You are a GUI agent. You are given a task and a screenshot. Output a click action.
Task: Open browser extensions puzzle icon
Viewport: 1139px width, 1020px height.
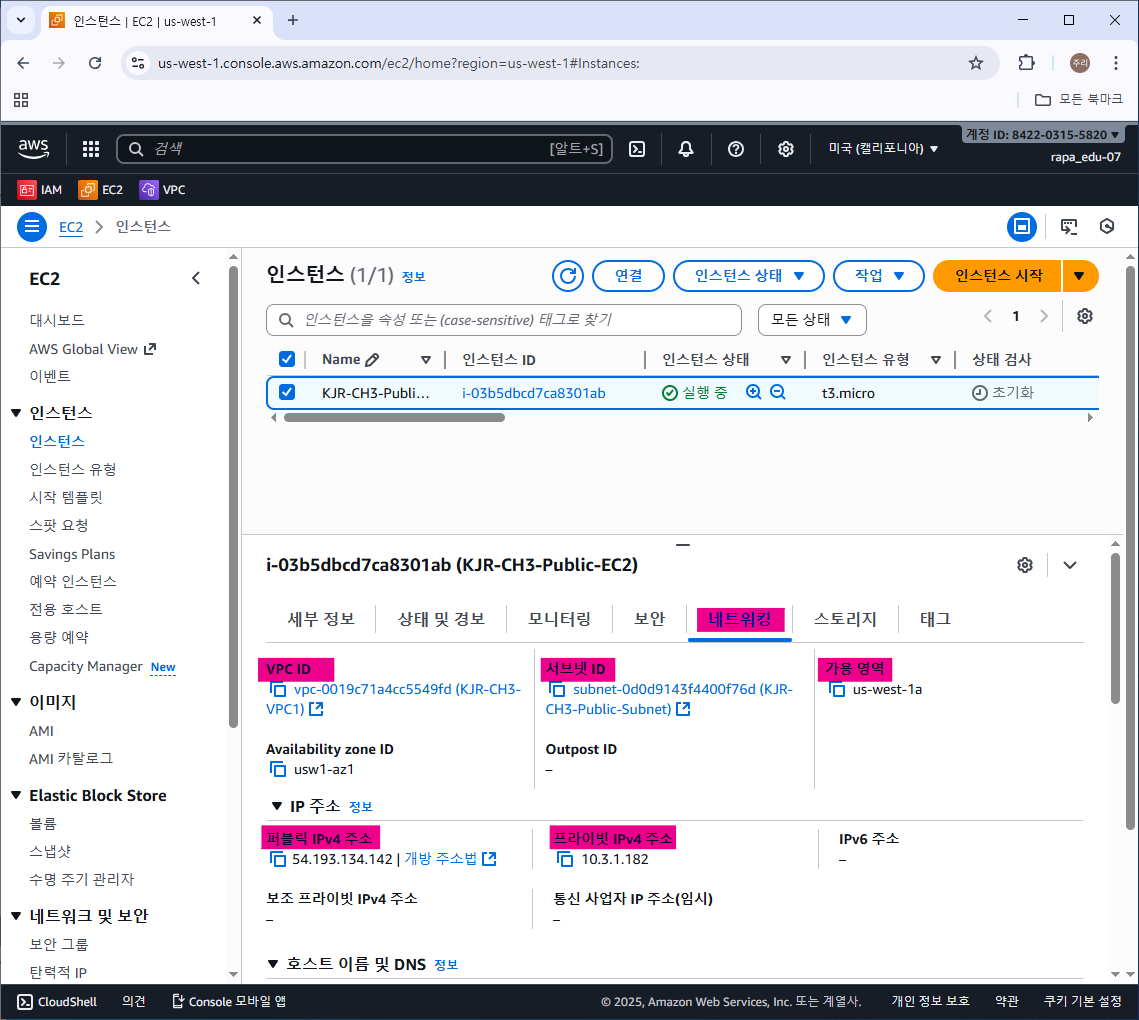click(1026, 63)
